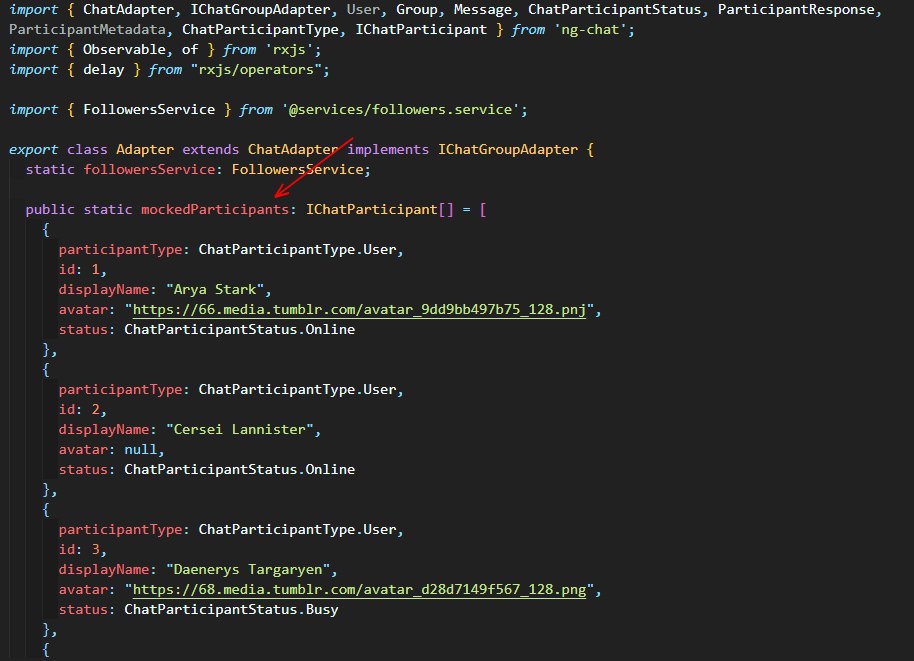The width and height of the screenshot is (914, 661).
Task: Click the implements keyword in class declaration
Action: coord(388,149)
